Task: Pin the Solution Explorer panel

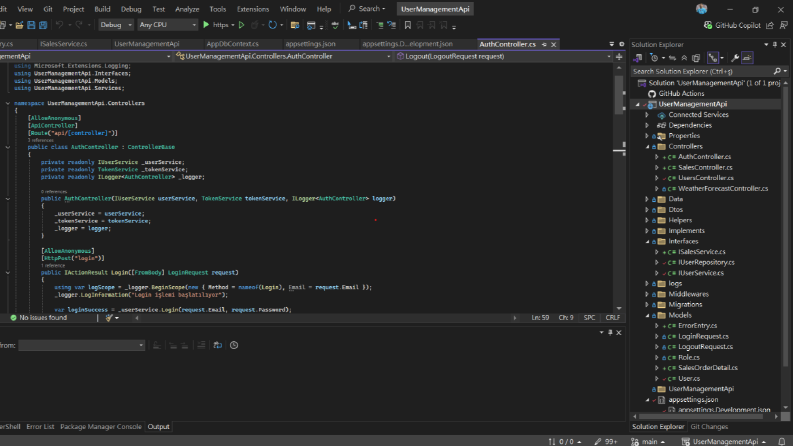Action: click(x=774, y=44)
